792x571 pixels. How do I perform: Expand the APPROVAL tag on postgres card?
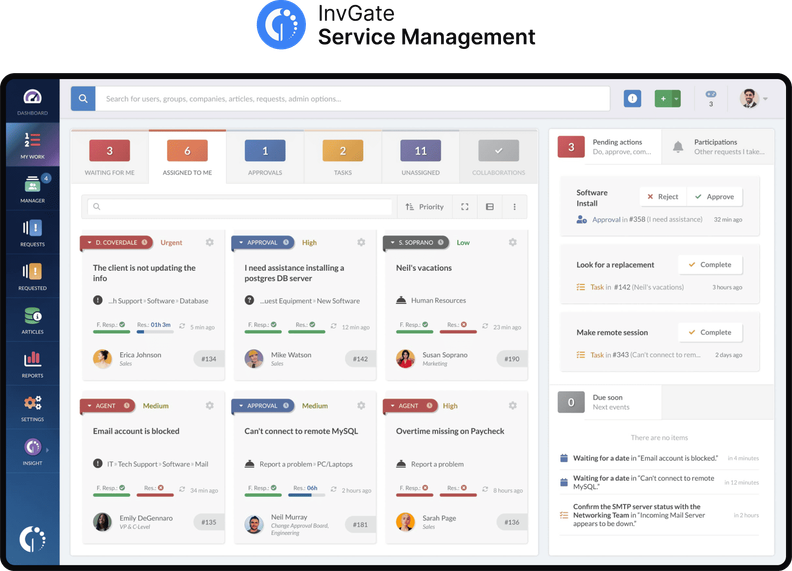263,243
